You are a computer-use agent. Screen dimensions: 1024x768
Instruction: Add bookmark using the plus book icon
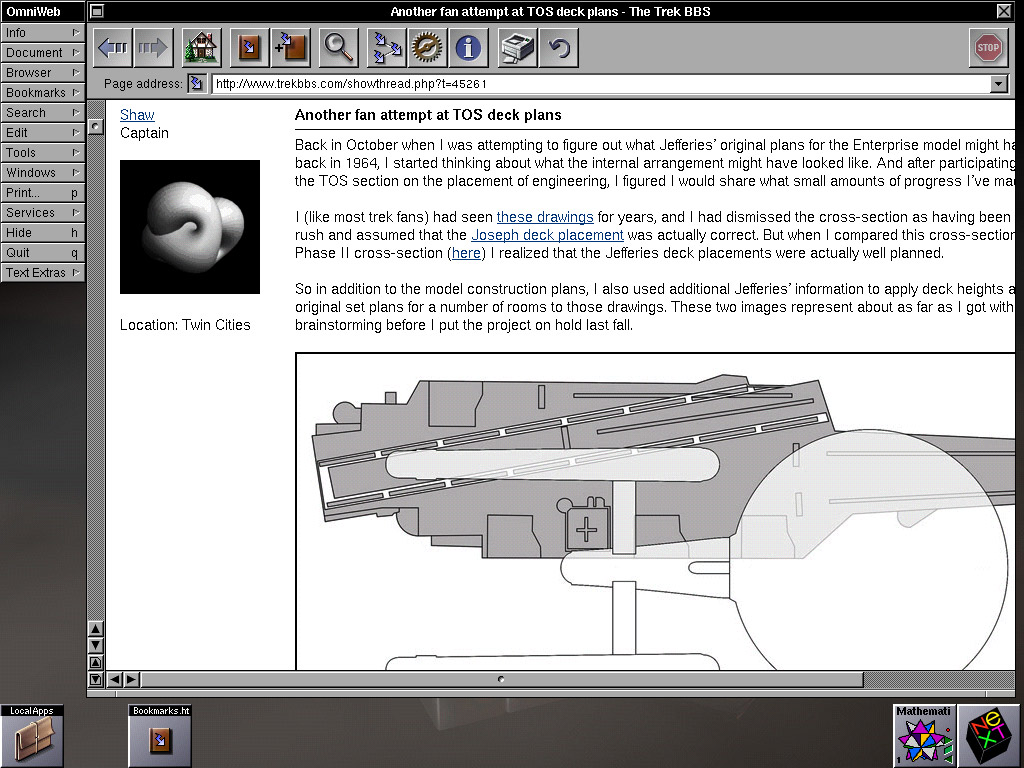[x=290, y=48]
